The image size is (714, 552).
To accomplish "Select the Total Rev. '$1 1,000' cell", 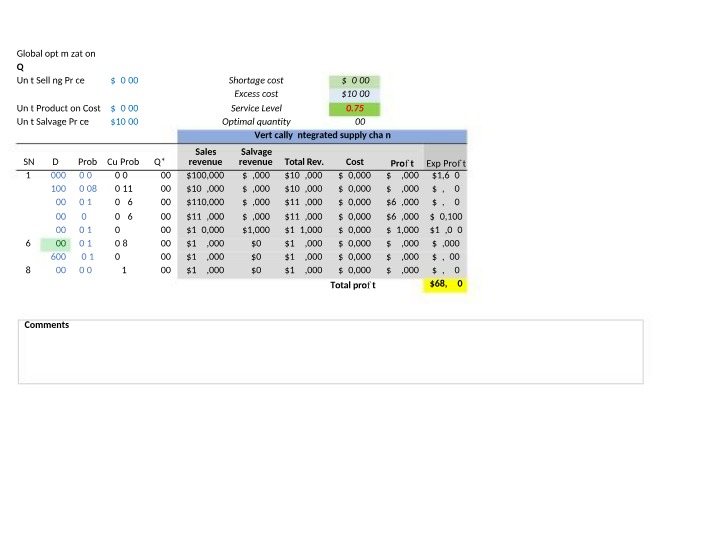I will point(303,230).
